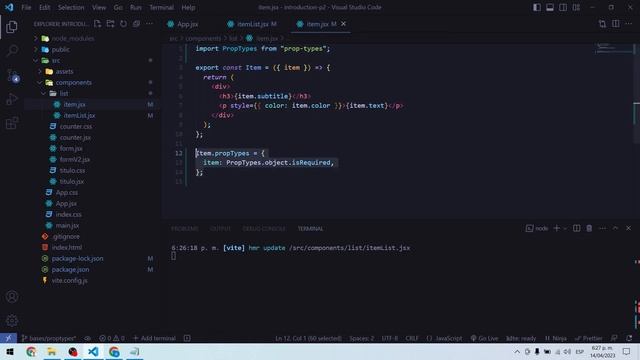This screenshot has height=360, width=640.
Task: Open terminal panel more actions
Action: point(602,229)
